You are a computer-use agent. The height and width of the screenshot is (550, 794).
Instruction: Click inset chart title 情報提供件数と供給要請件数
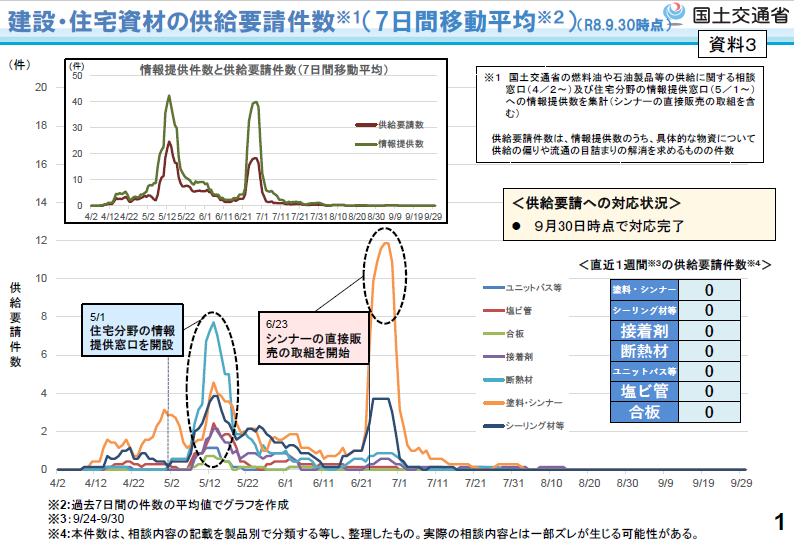pyautogui.click(x=263, y=69)
